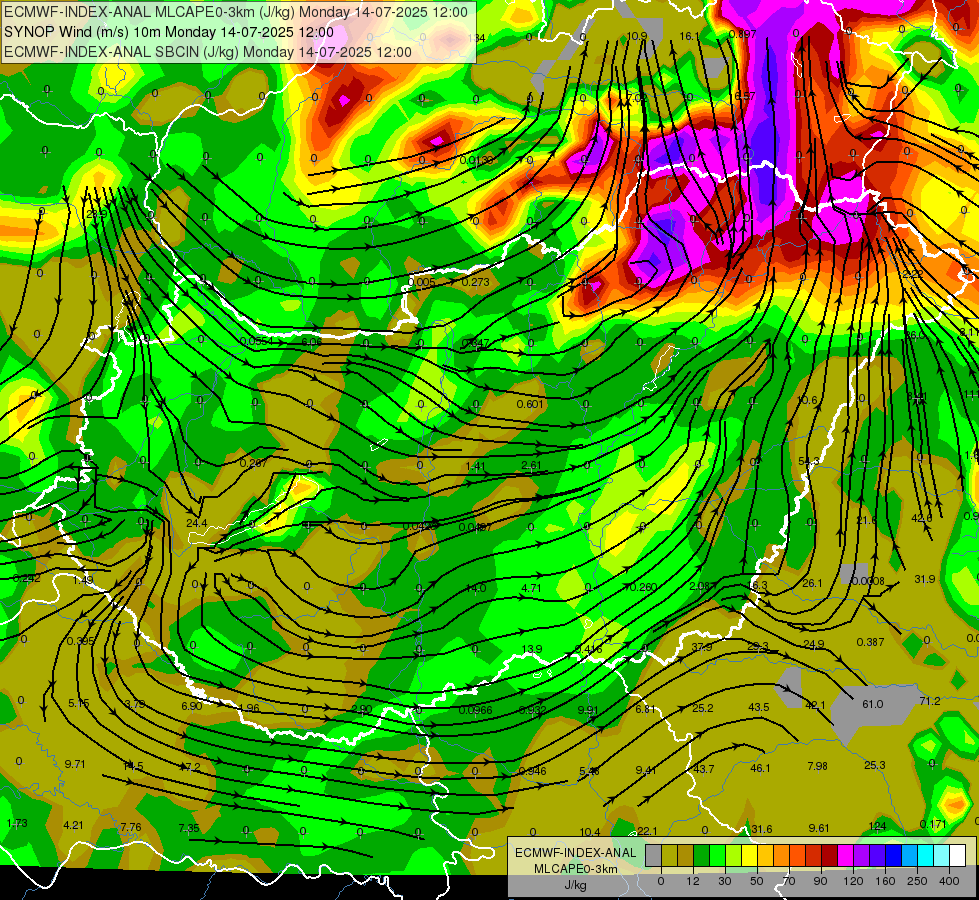Click the value 13.9 on the map

(x=531, y=650)
